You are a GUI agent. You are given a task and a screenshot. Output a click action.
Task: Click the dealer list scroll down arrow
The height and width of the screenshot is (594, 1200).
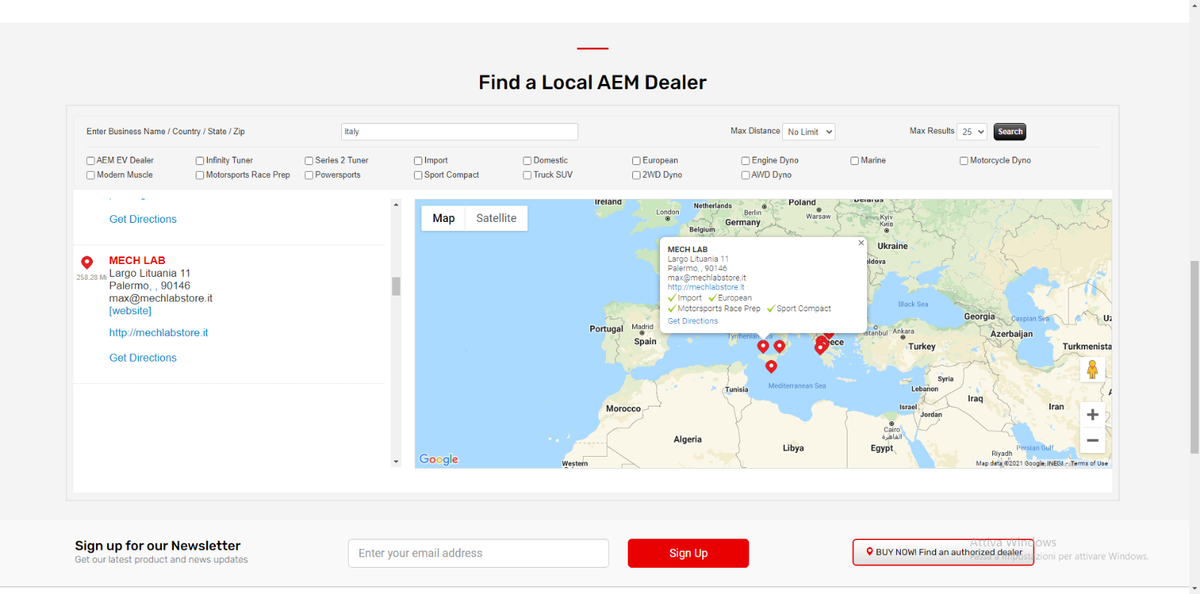(396, 461)
